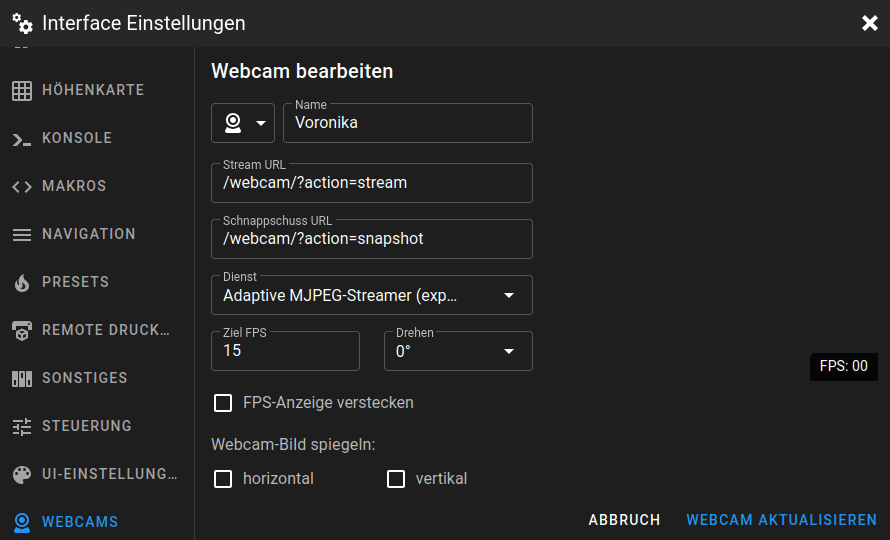This screenshot has height=540, width=890.
Task: Click the Presets flame icon
Action: [22, 282]
